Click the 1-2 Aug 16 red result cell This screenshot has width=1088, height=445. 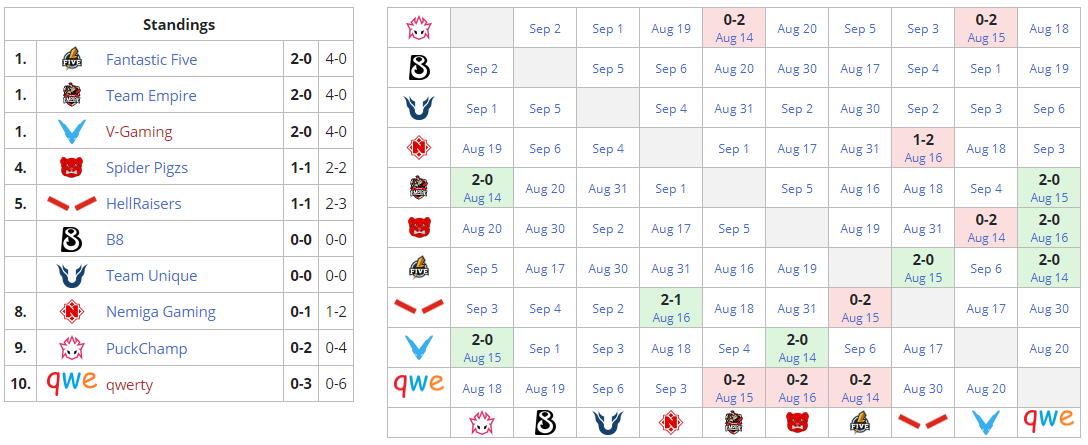(922, 148)
